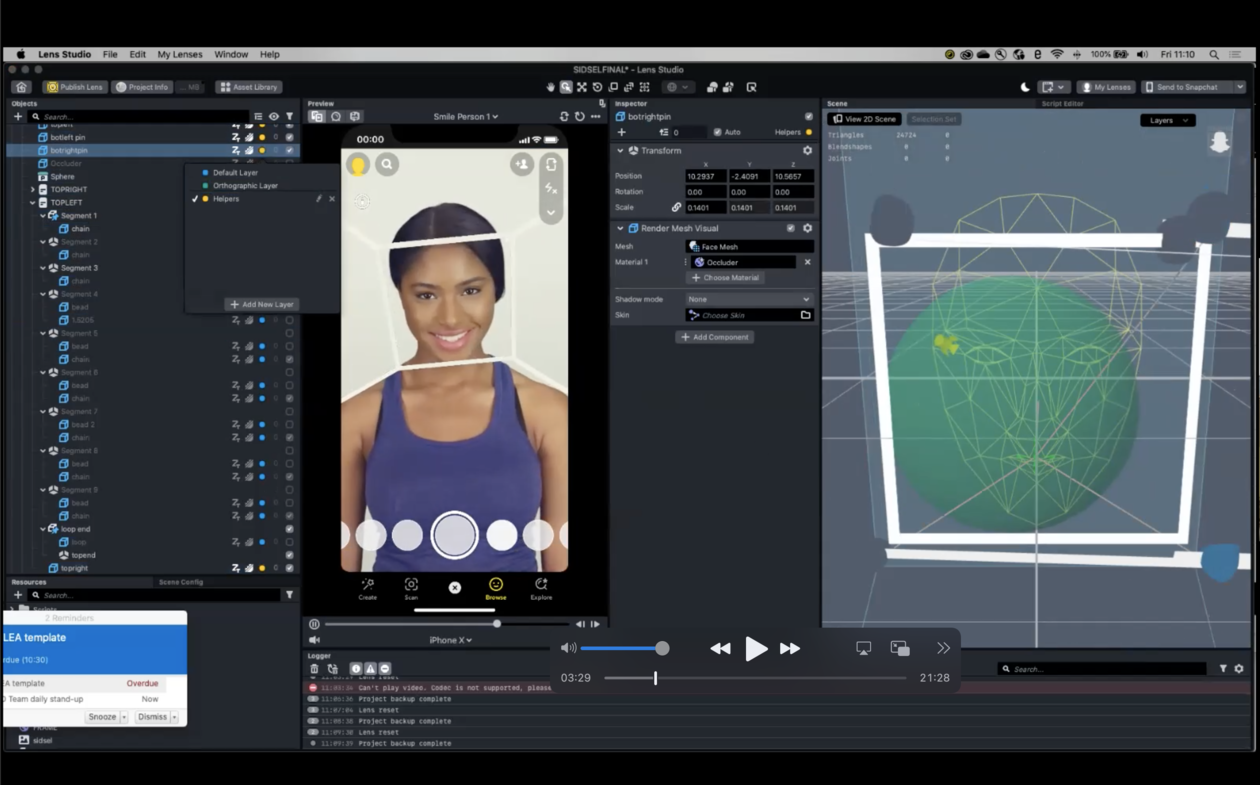This screenshot has width=1260, height=785.
Task: Click Add Component button
Action: coord(714,337)
